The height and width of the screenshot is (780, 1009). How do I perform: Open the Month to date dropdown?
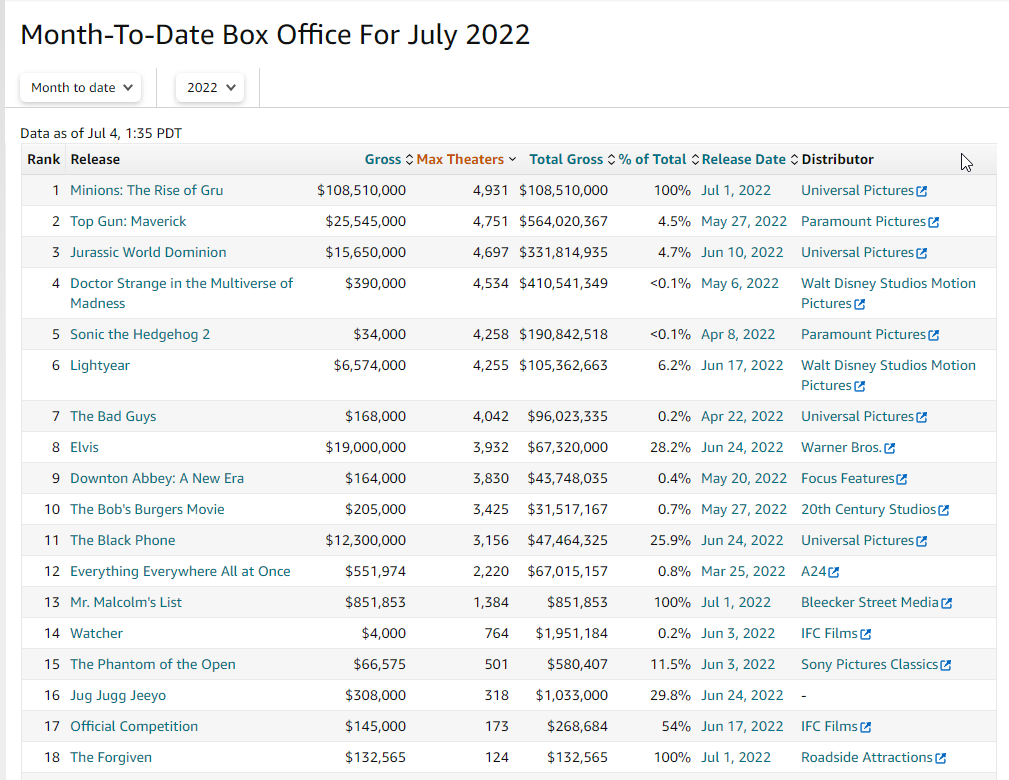click(x=81, y=87)
